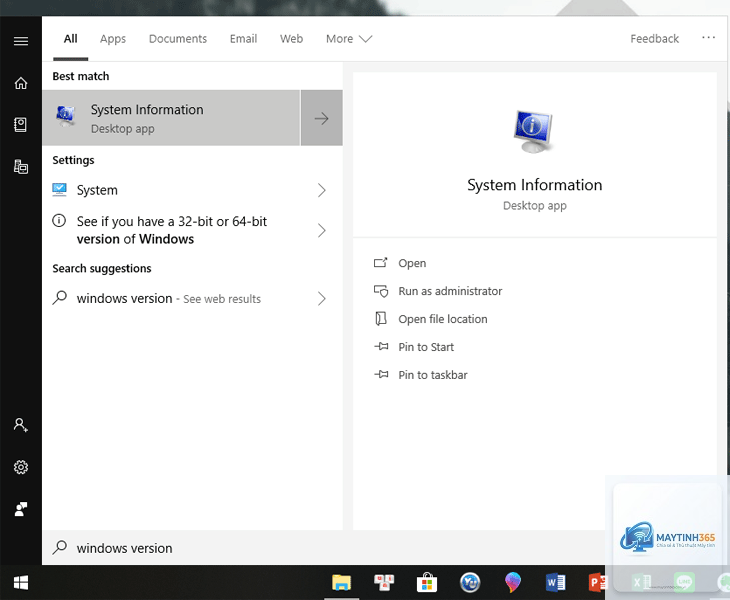Click the Feedback link

(654, 39)
